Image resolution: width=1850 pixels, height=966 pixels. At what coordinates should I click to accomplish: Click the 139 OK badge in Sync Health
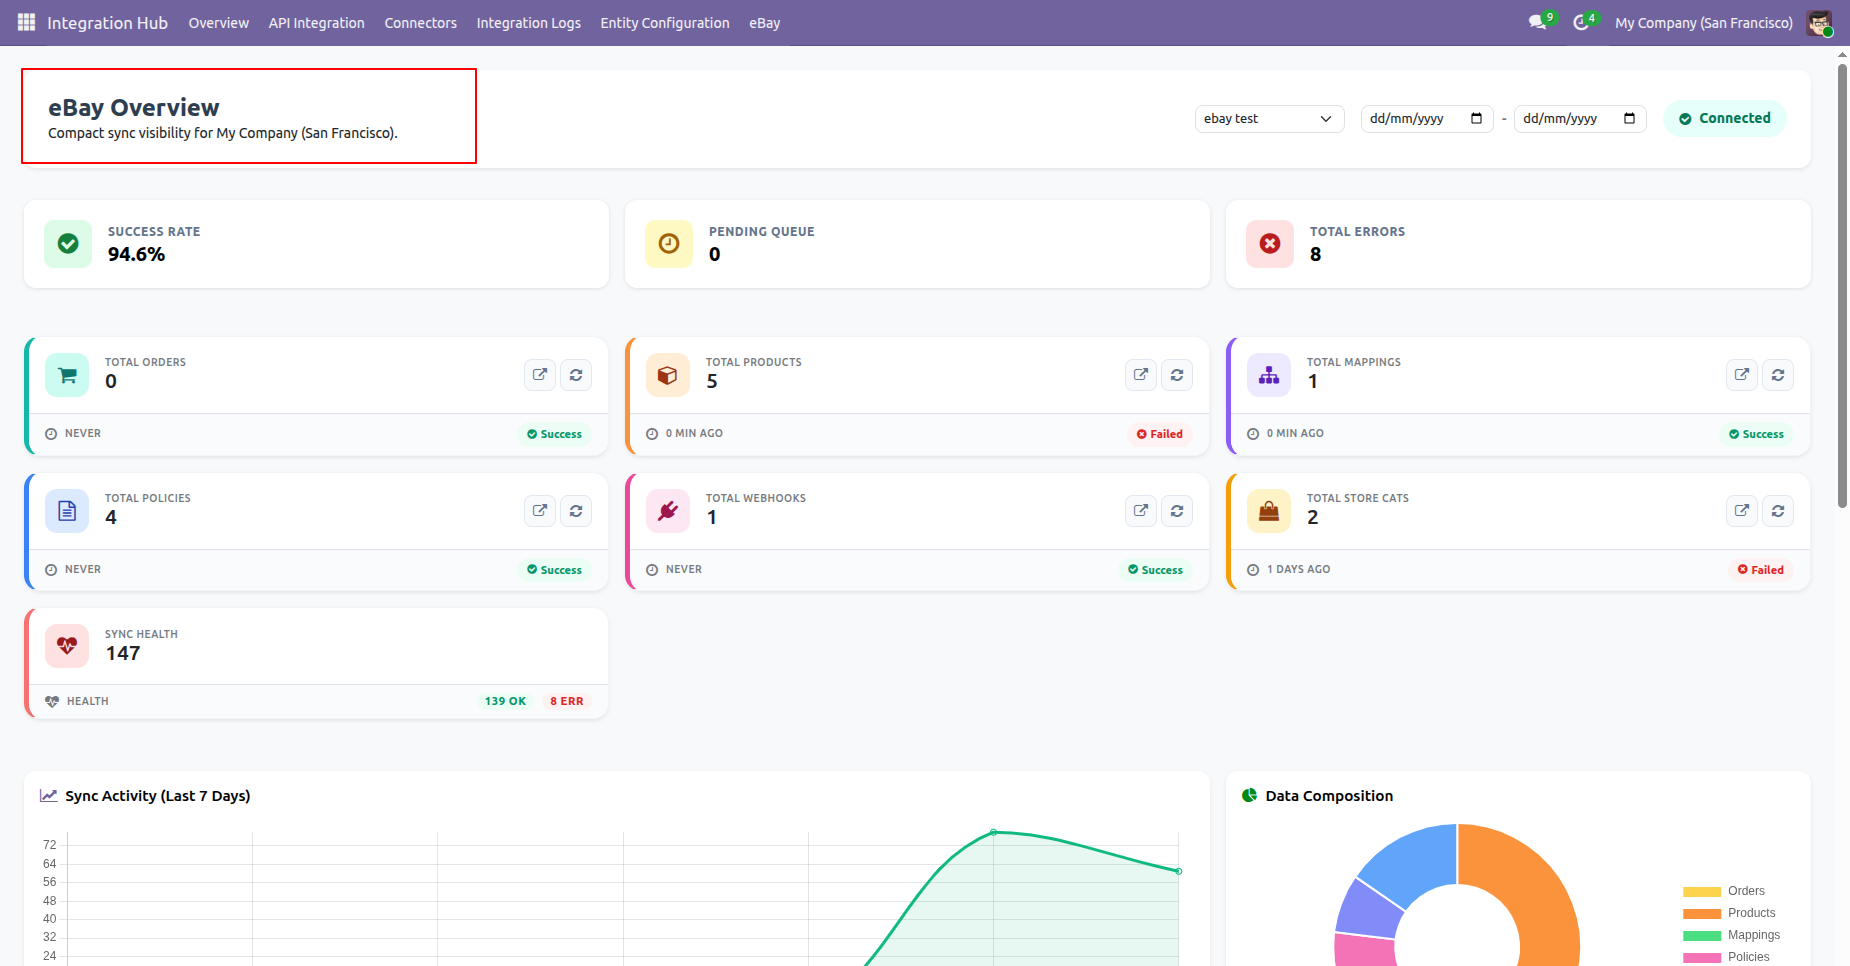coord(505,701)
